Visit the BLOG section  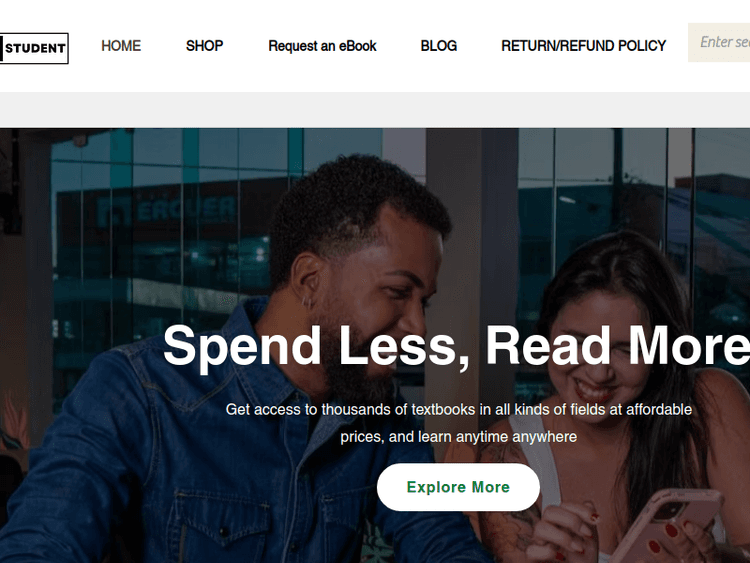pyautogui.click(x=439, y=46)
